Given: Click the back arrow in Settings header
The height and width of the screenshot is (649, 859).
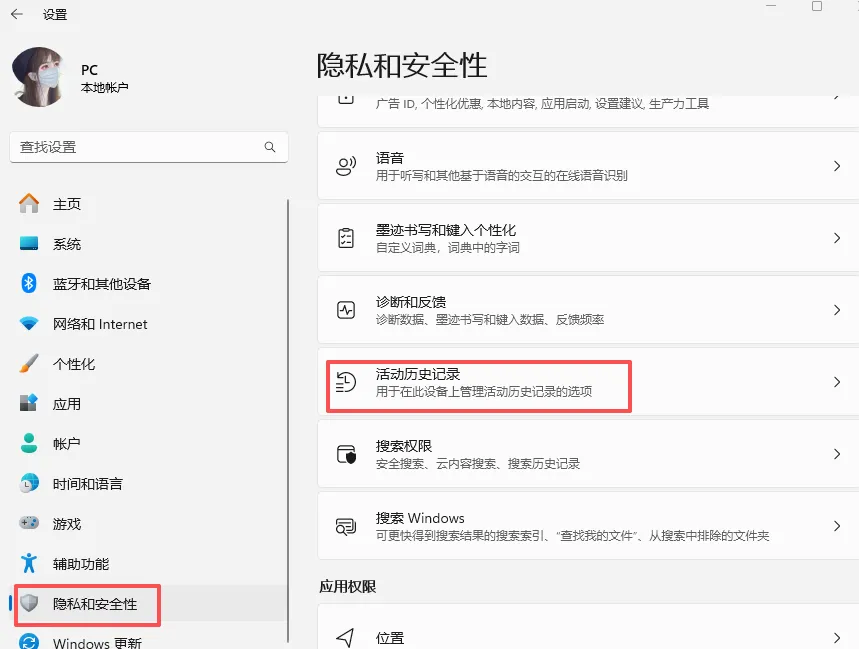Looking at the screenshot, I should point(17,14).
